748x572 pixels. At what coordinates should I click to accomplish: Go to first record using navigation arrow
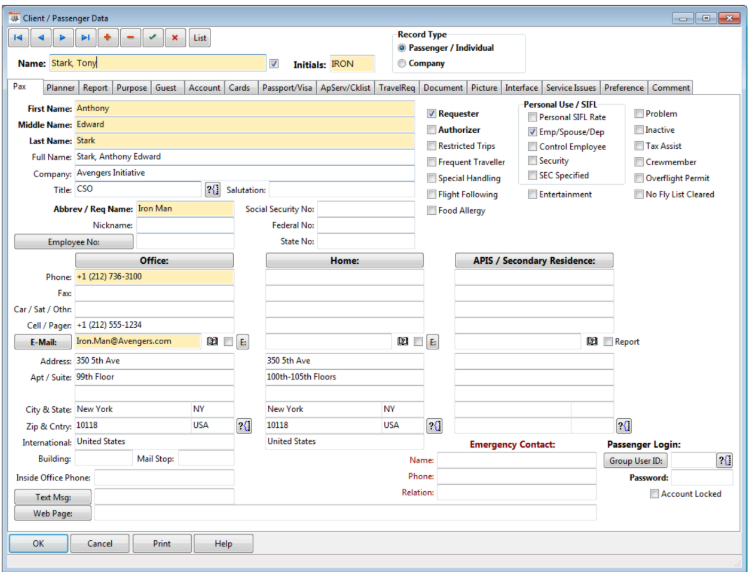[20, 37]
